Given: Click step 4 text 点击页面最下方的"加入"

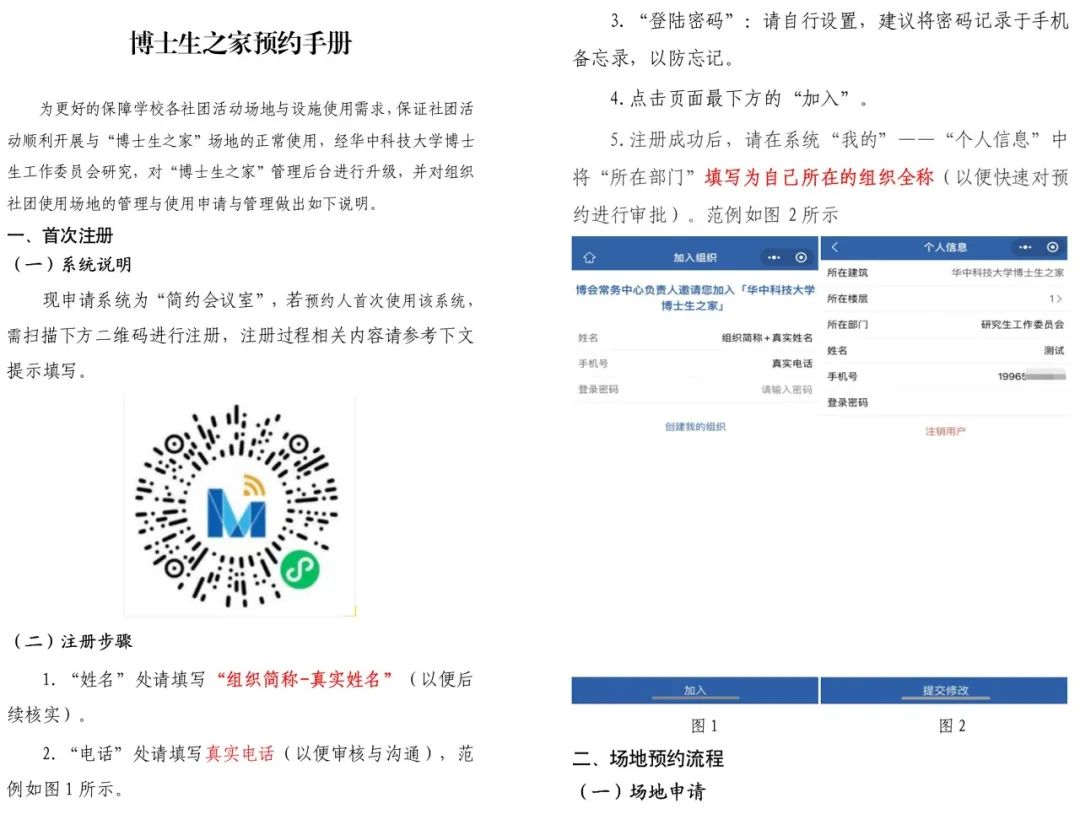Looking at the screenshot, I should (x=740, y=98).
